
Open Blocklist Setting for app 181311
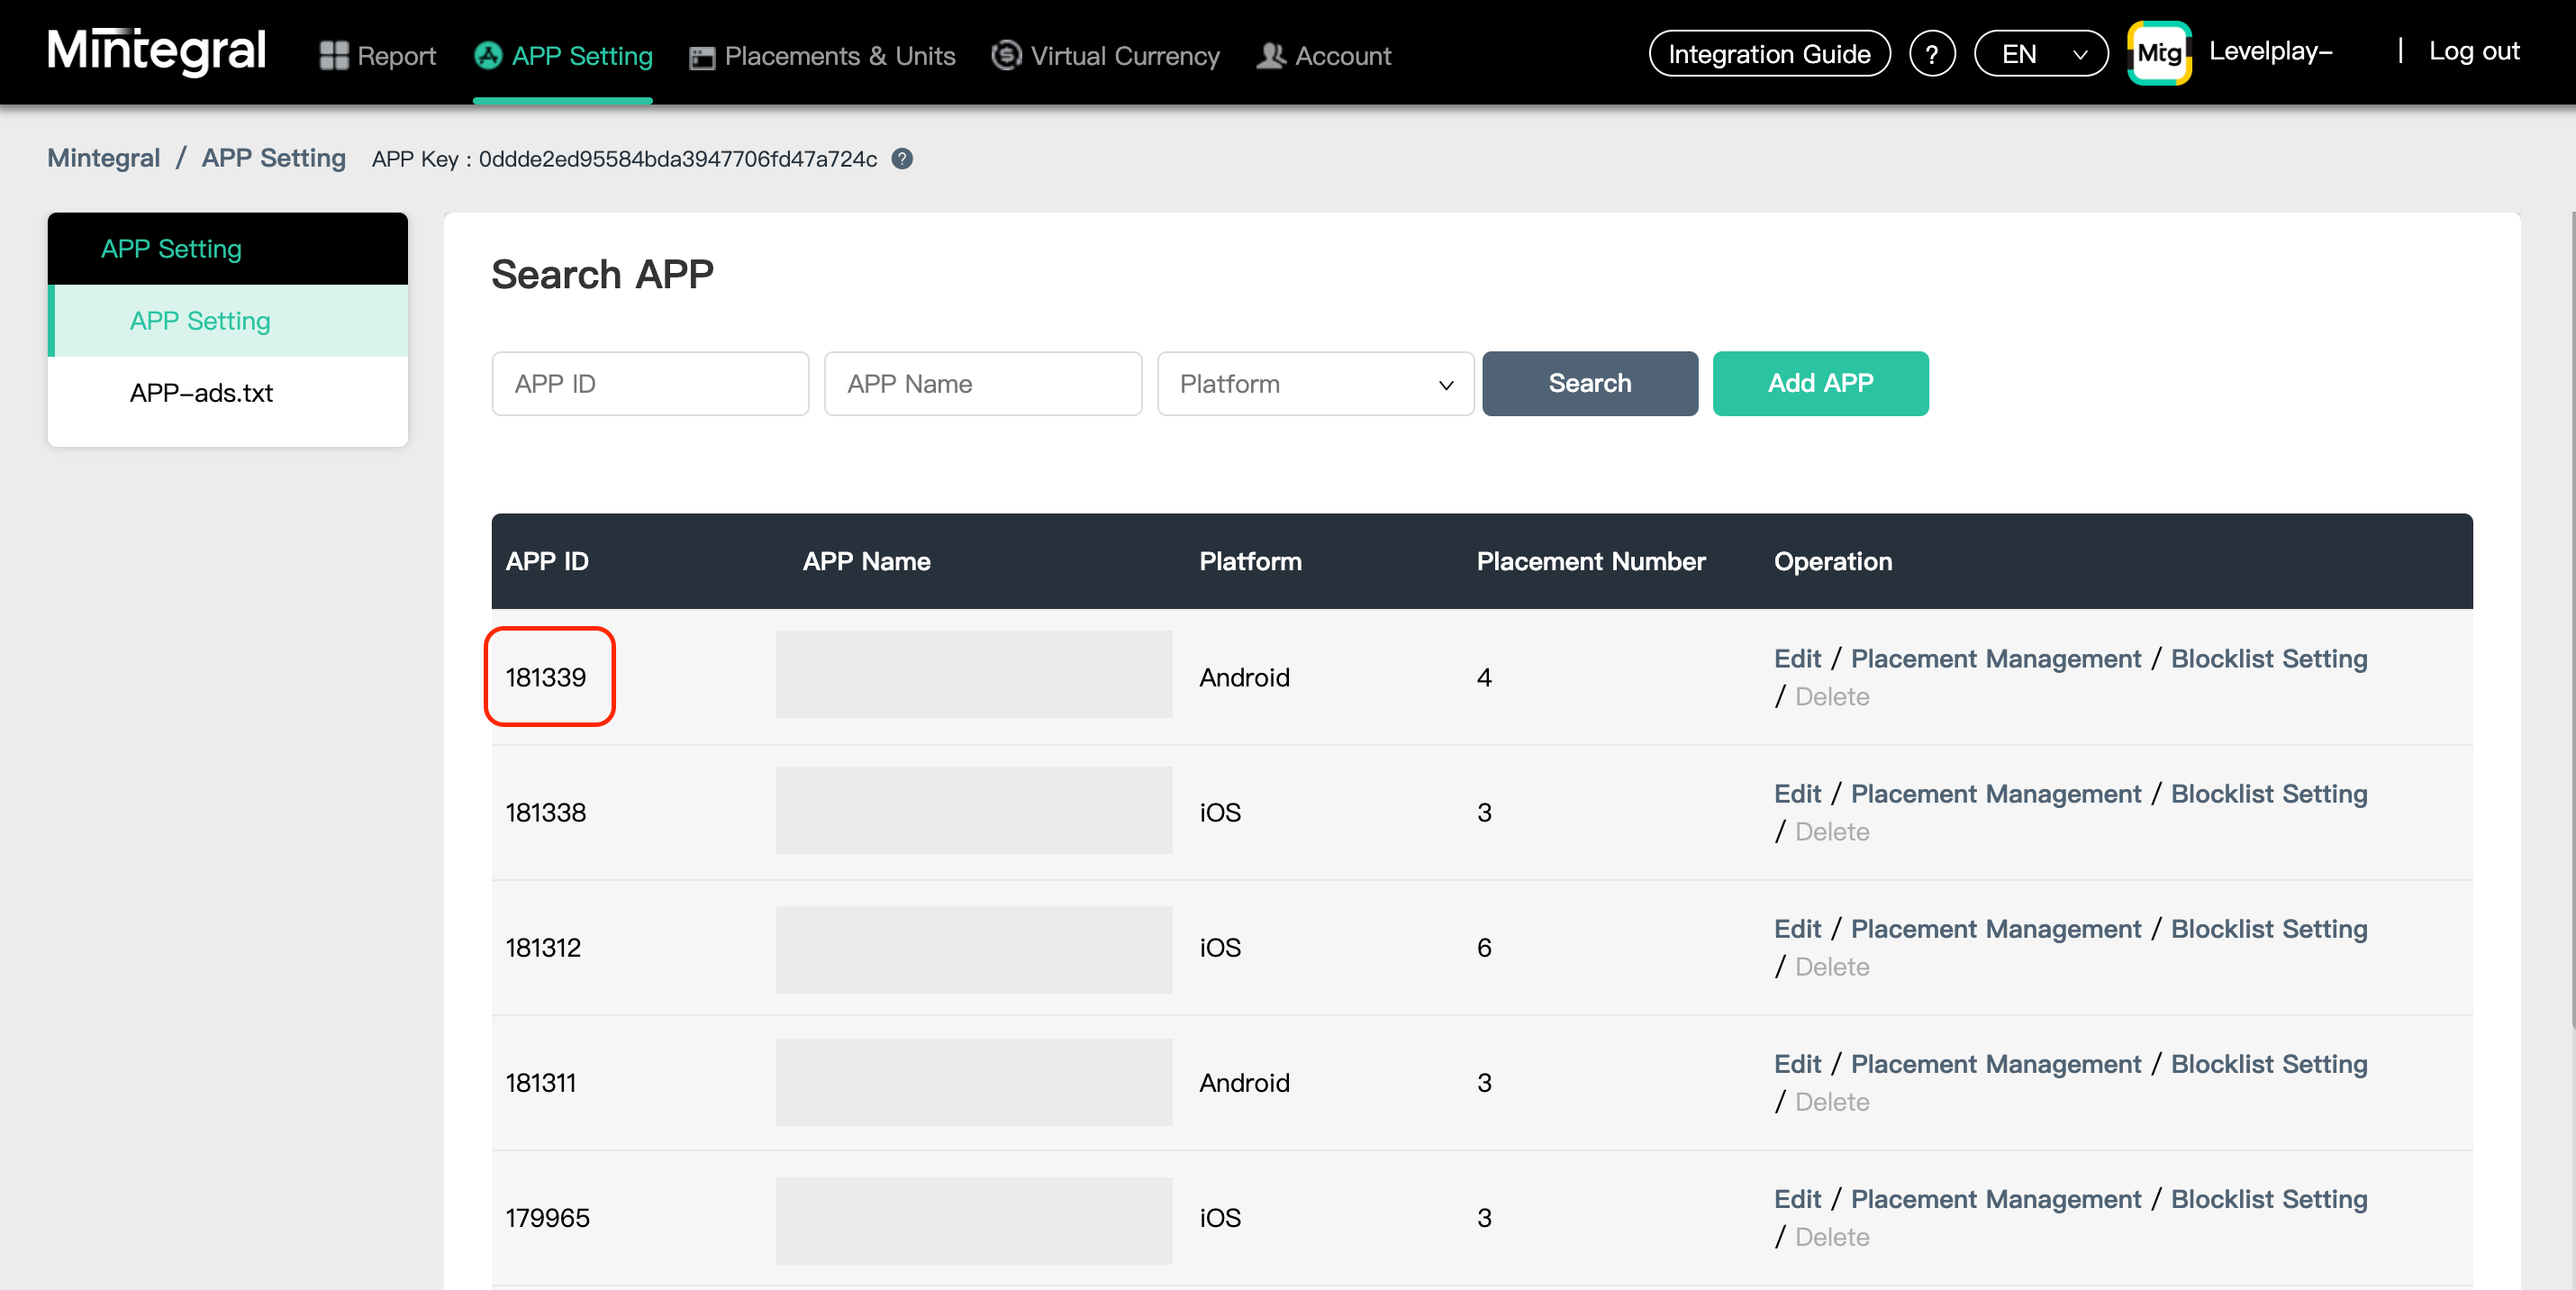(x=2269, y=1064)
